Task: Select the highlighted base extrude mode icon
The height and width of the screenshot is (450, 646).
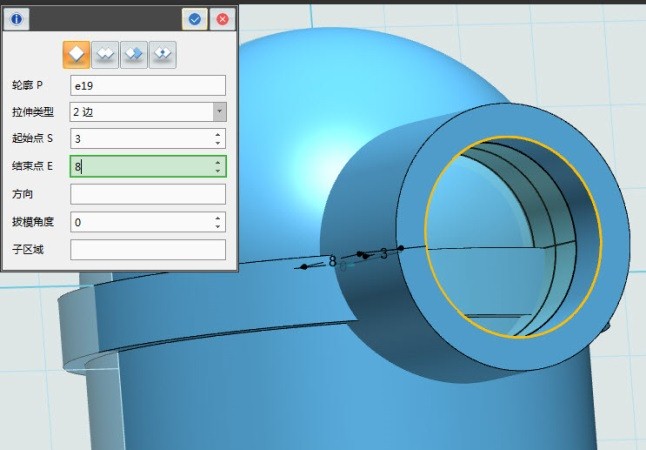Action: tap(77, 55)
